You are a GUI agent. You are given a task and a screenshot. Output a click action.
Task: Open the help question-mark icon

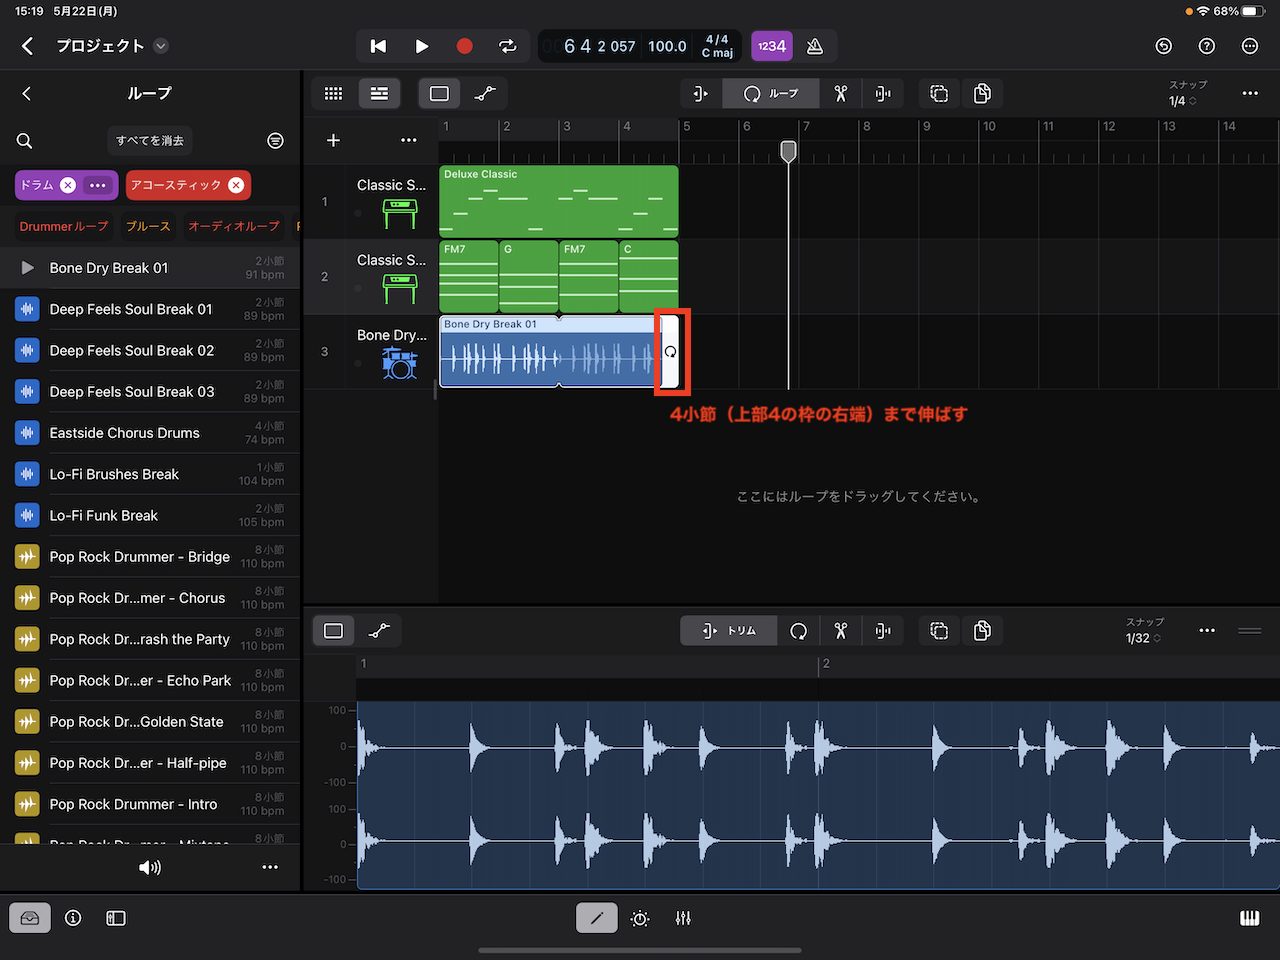pyautogui.click(x=1207, y=46)
